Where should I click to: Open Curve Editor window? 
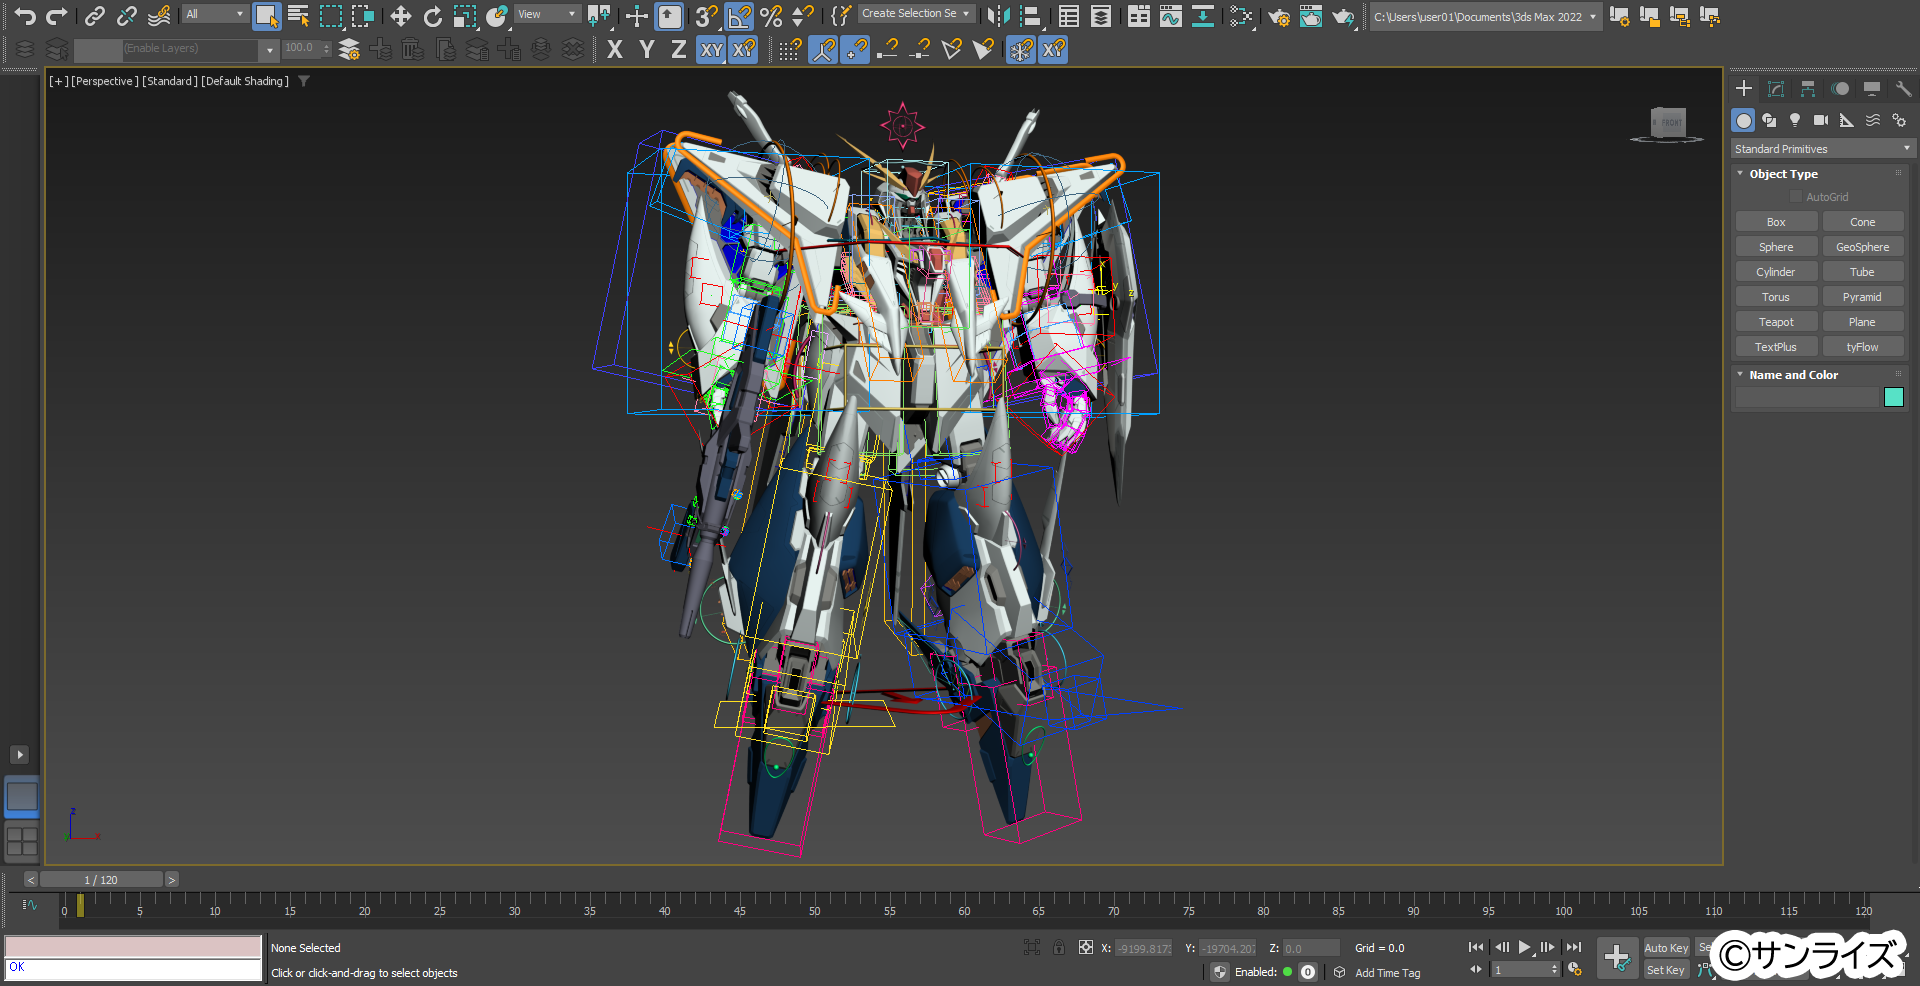(1171, 16)
